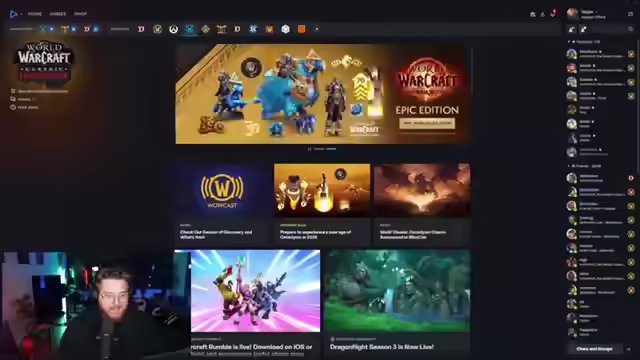640x360 pixels.
Task: Open the Hearthstone game icon
Action: (205, 29)
